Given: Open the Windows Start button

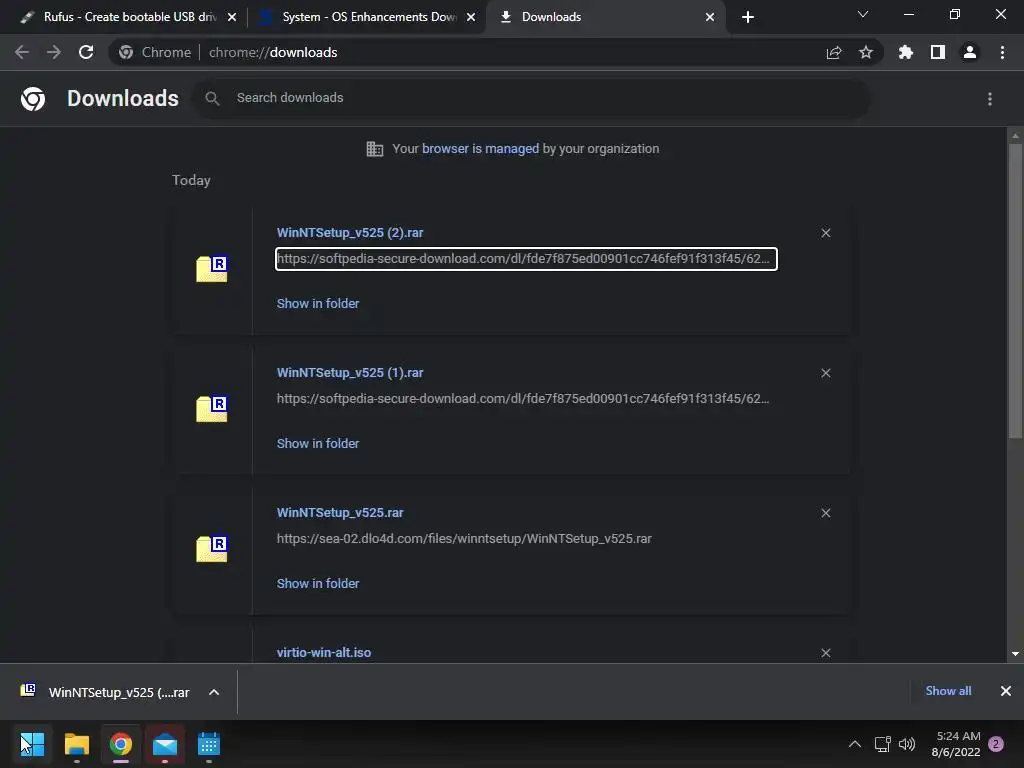Looking at the screenshot, I should click(x=32, y=744).
